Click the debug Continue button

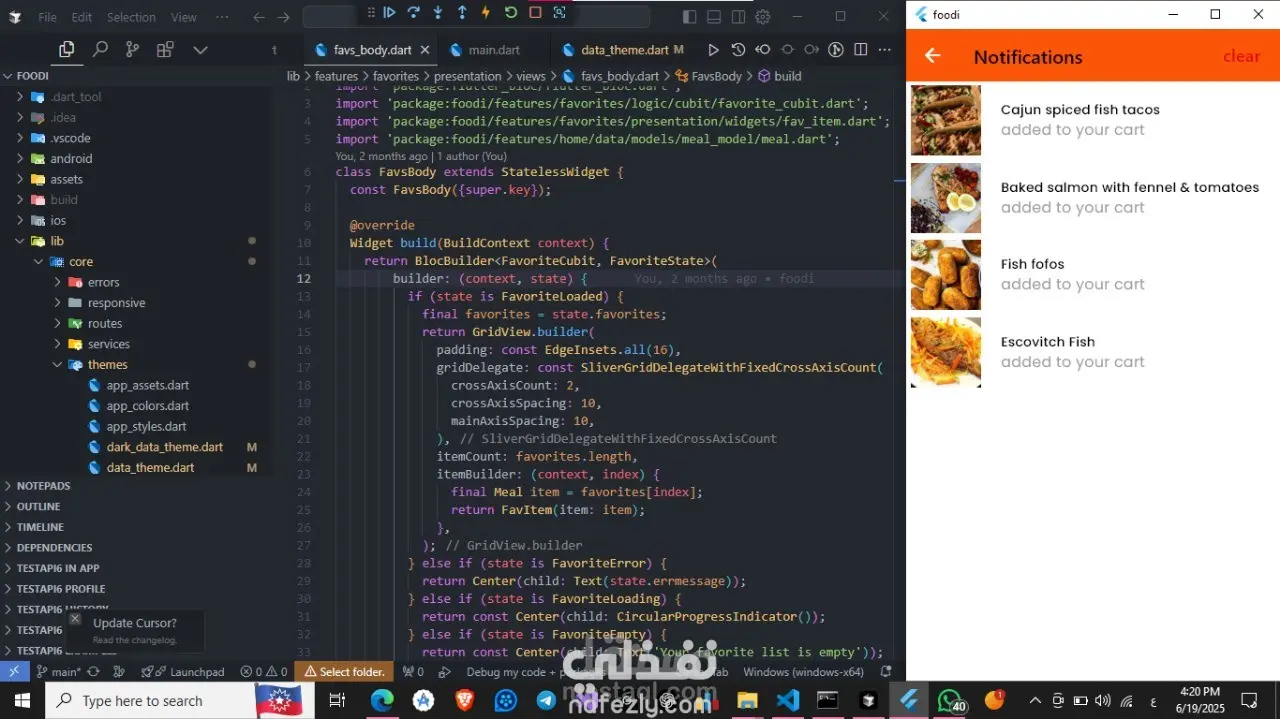pyautogui.click(x=389, y=13)
